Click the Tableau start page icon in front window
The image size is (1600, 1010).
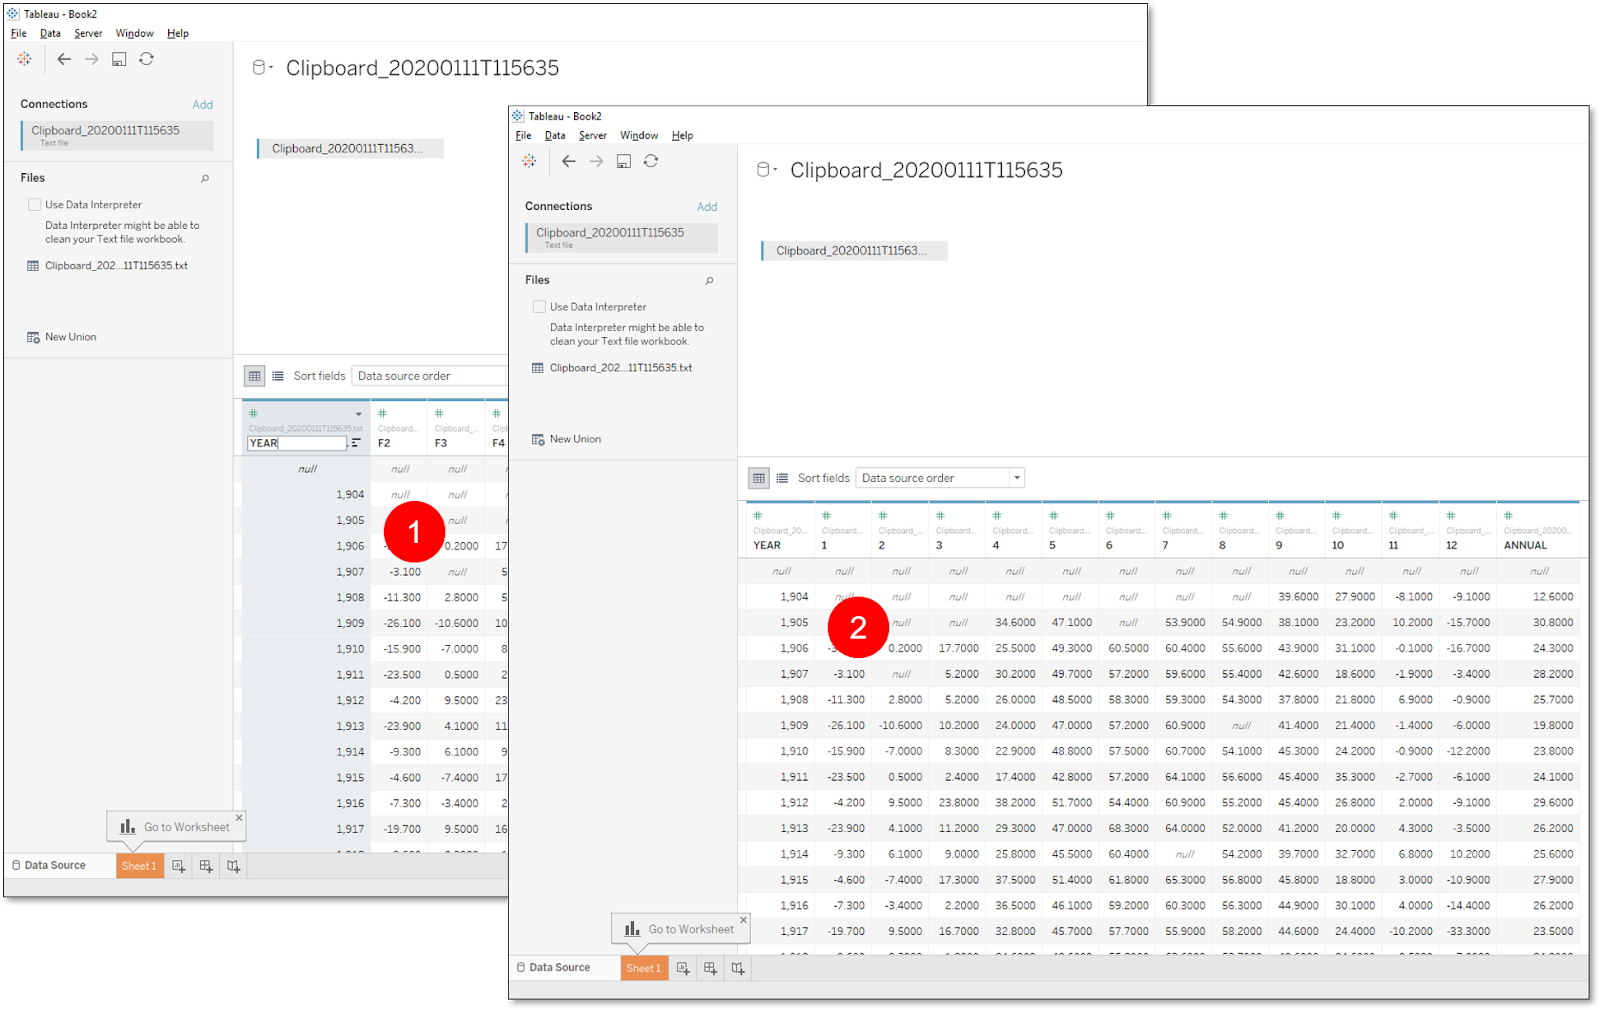point(529,161)
